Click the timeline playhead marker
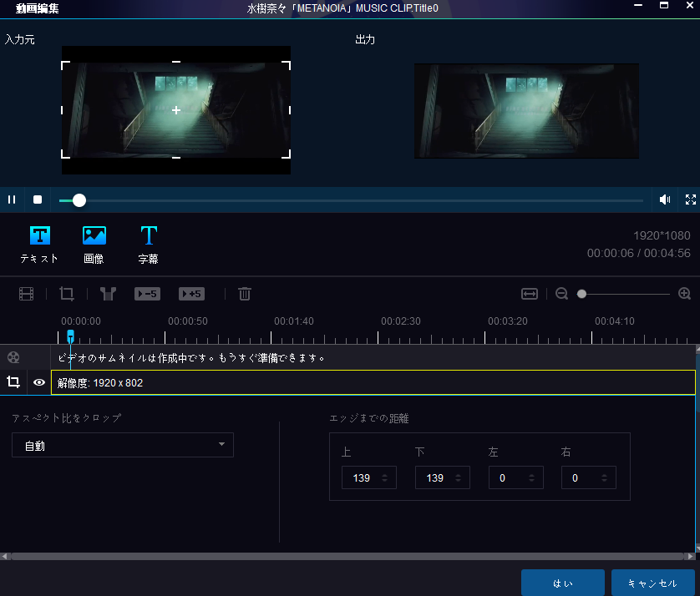 pyautogui.click(x=71, y=336)
